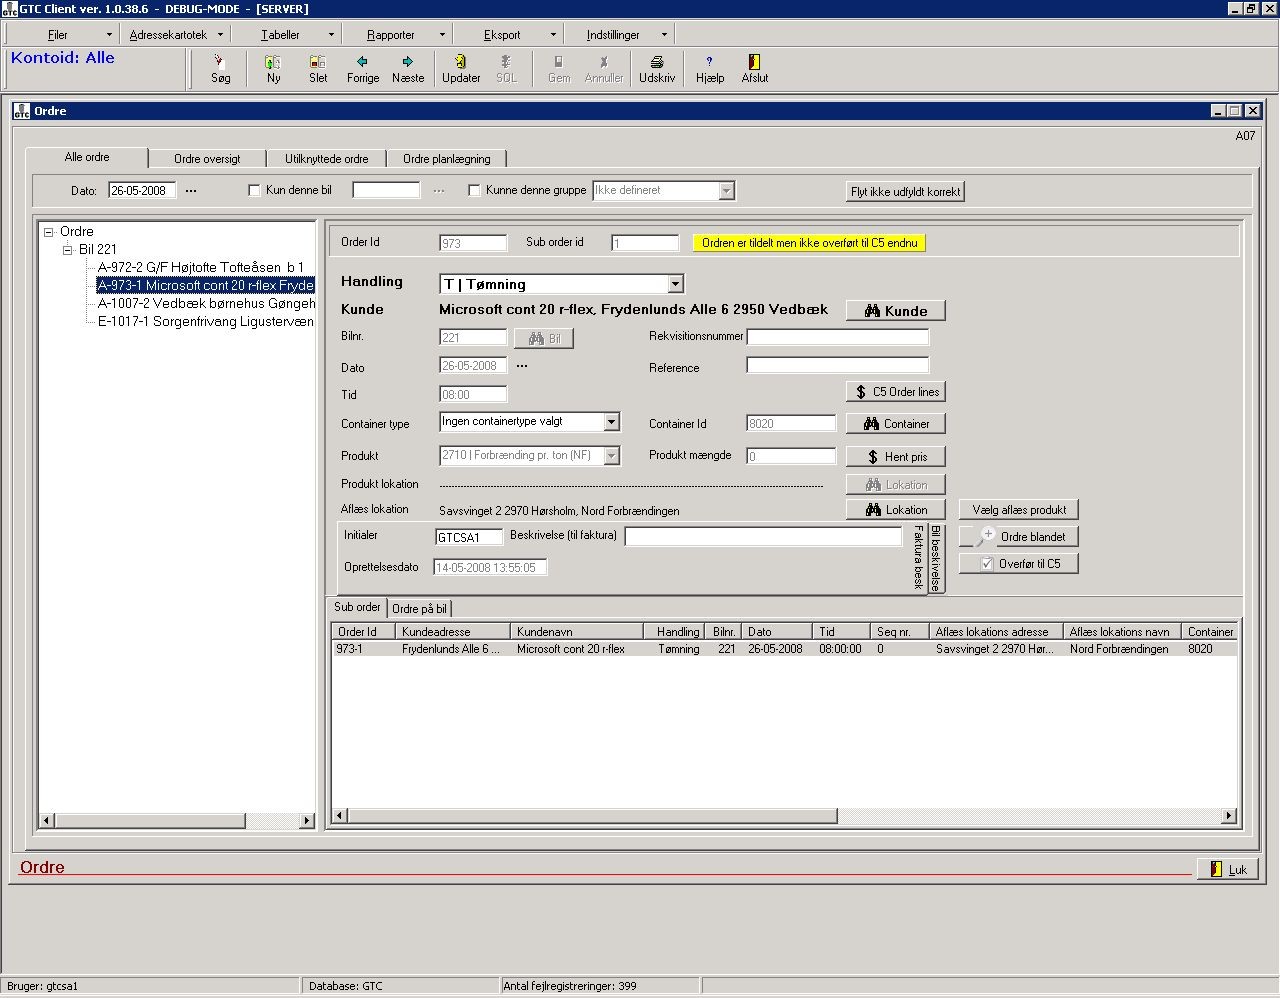Create a new record with Ny
The image size is (1280, 998).
[273, 69]
